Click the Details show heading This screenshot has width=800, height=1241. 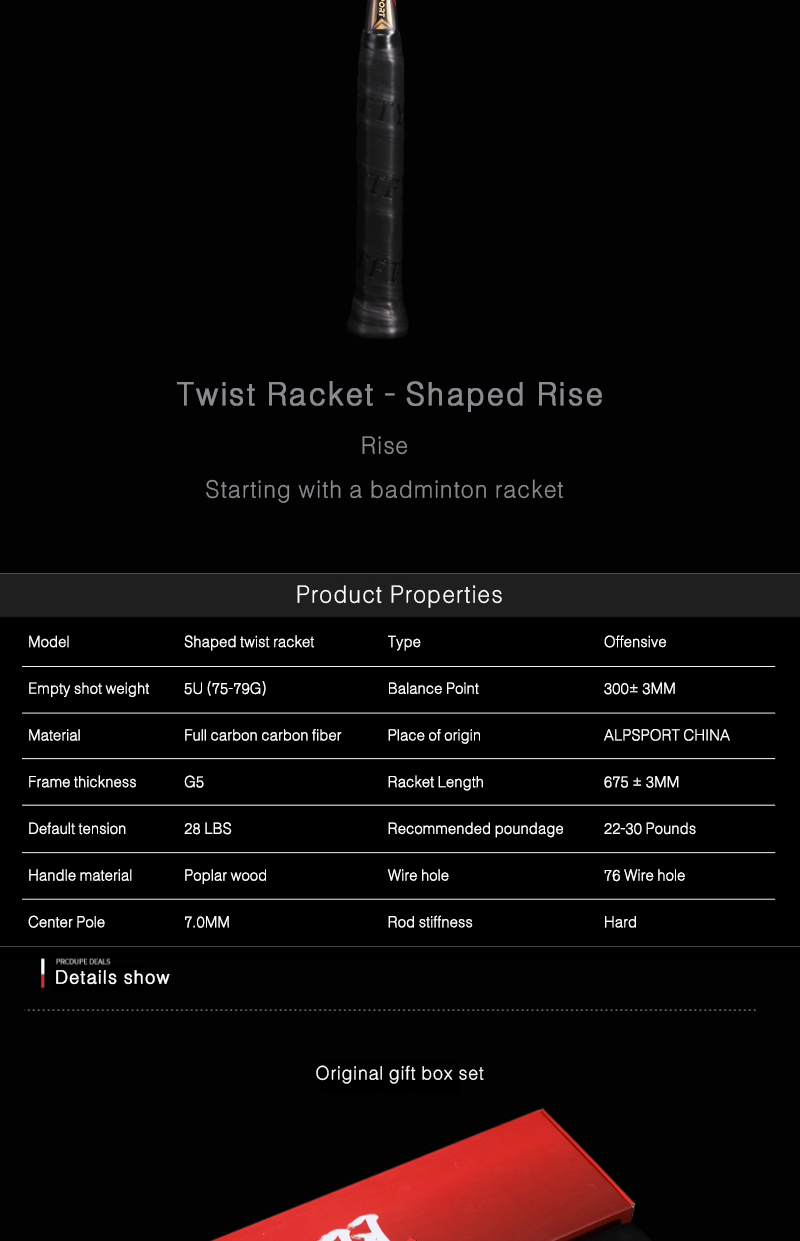tap(112, 978)
